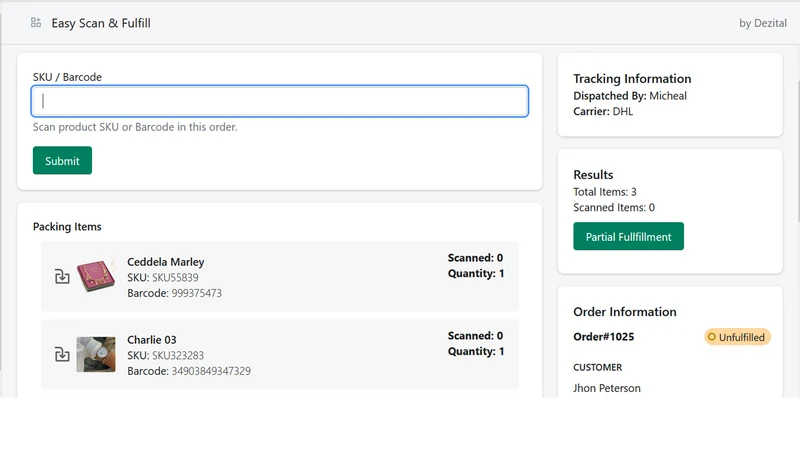Click the scan icon beside Ceddela Marley

62,277
